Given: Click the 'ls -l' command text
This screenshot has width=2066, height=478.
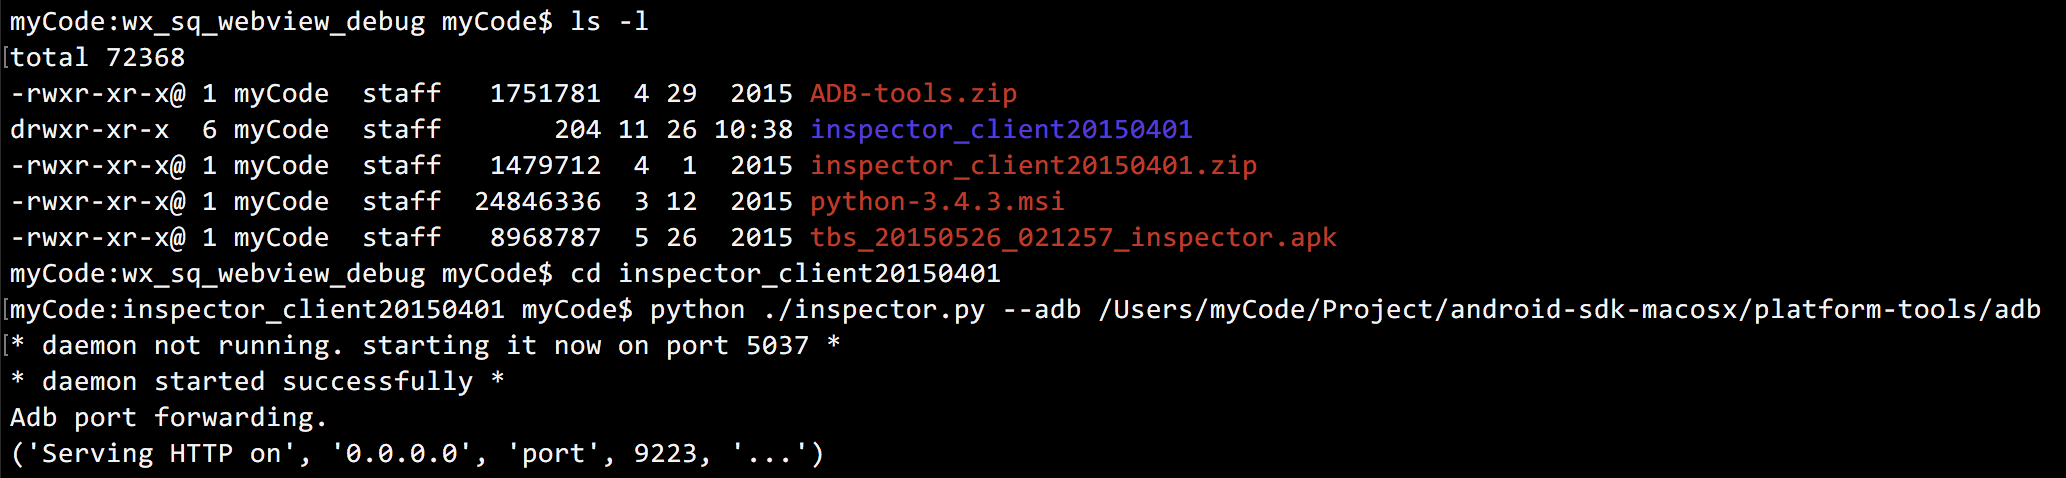Looking at the screenshot, I should (609, 22).
